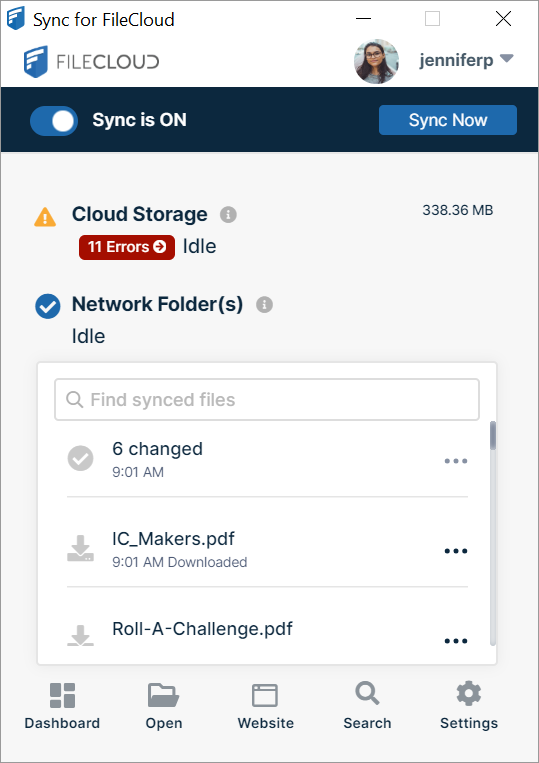539x763 pixels.
Task: Click the Open folder icon
Action: pyautogui.click(x=163, y=695)
